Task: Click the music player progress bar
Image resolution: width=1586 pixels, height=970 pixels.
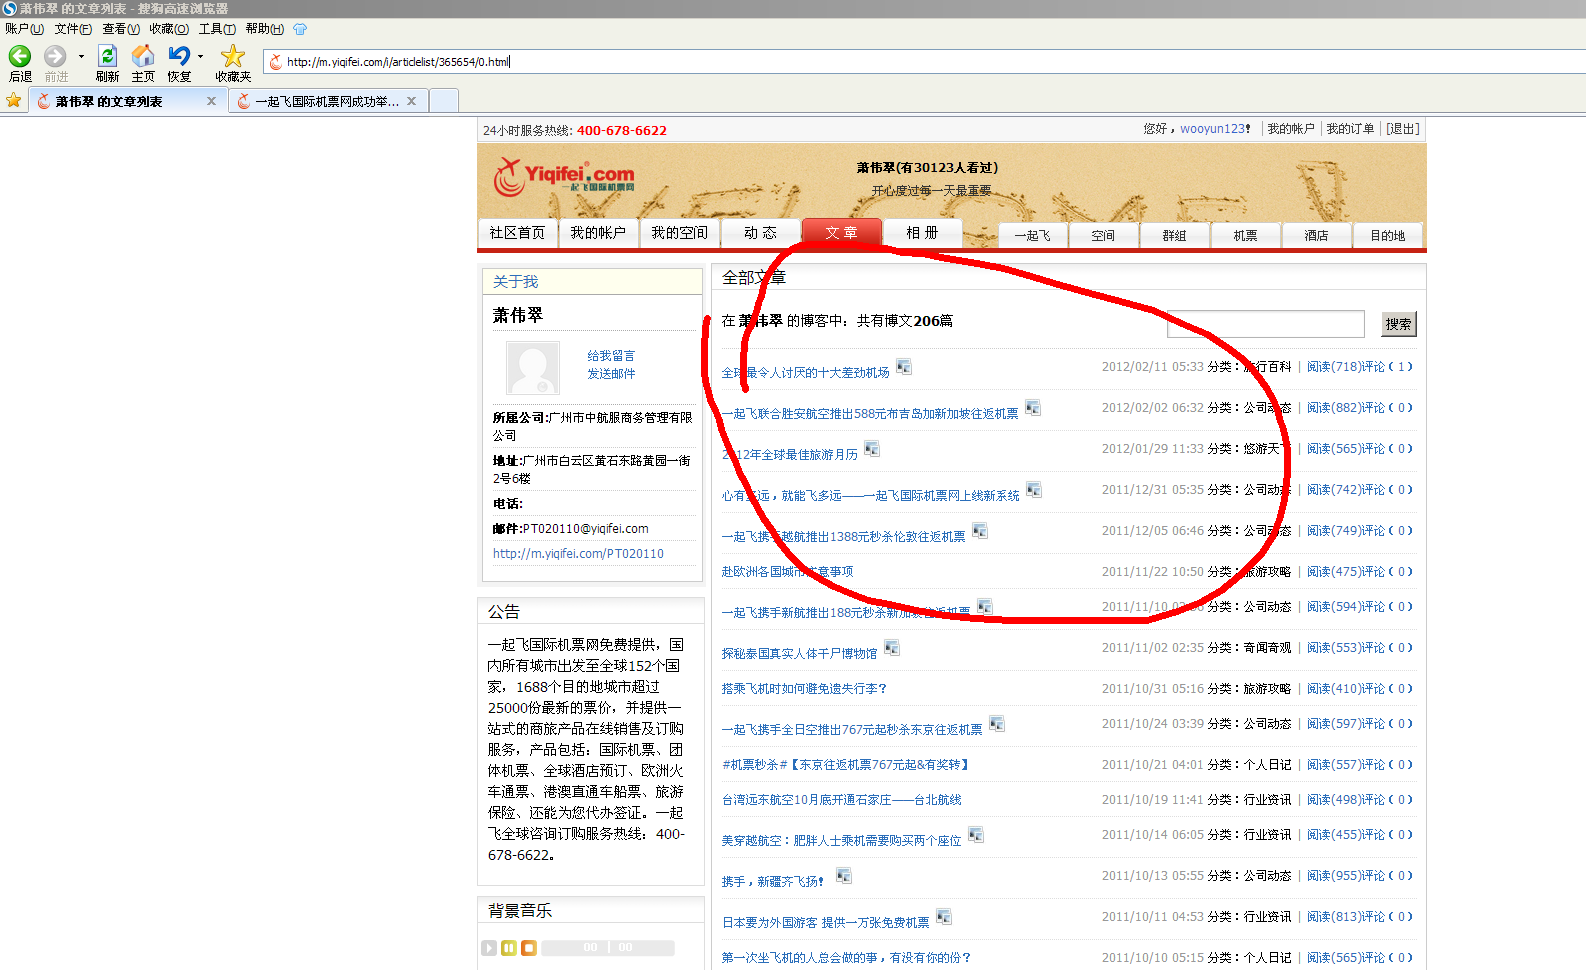Action: [x=608, y=948]
